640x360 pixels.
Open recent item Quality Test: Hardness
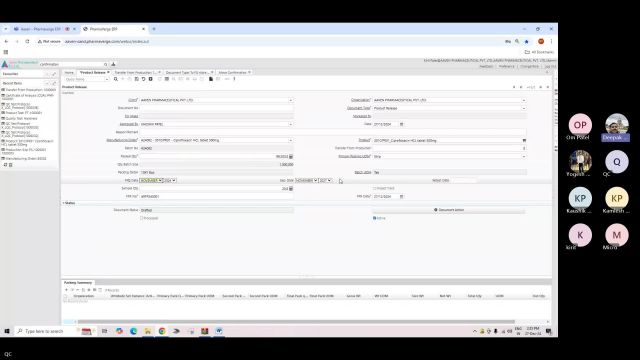pos(20,118)
